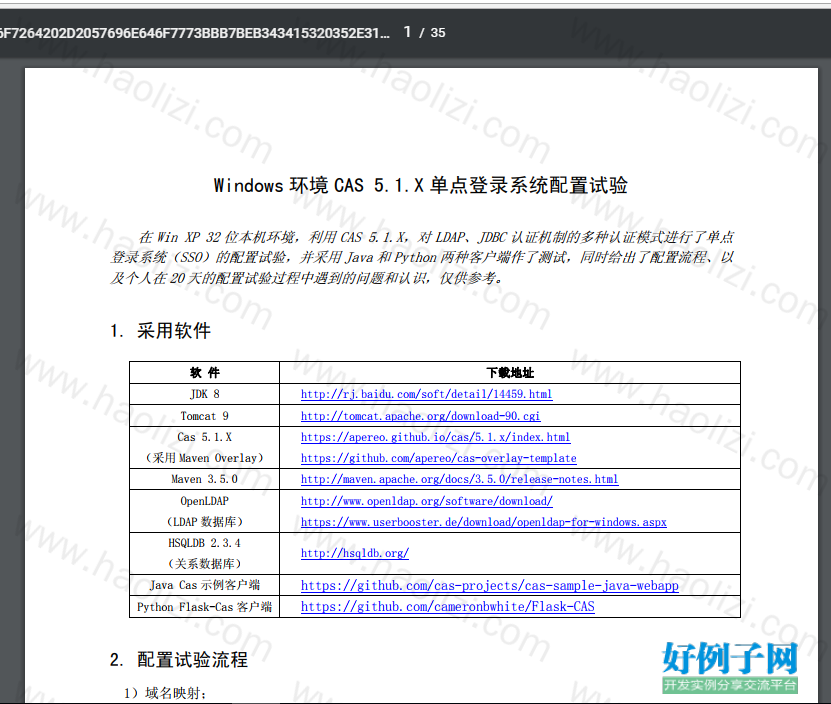Viewport: 831px width, 704px height.
Task: Click the 好例子网 logo image
Action: pyautogui.click(x=730, y=666)
